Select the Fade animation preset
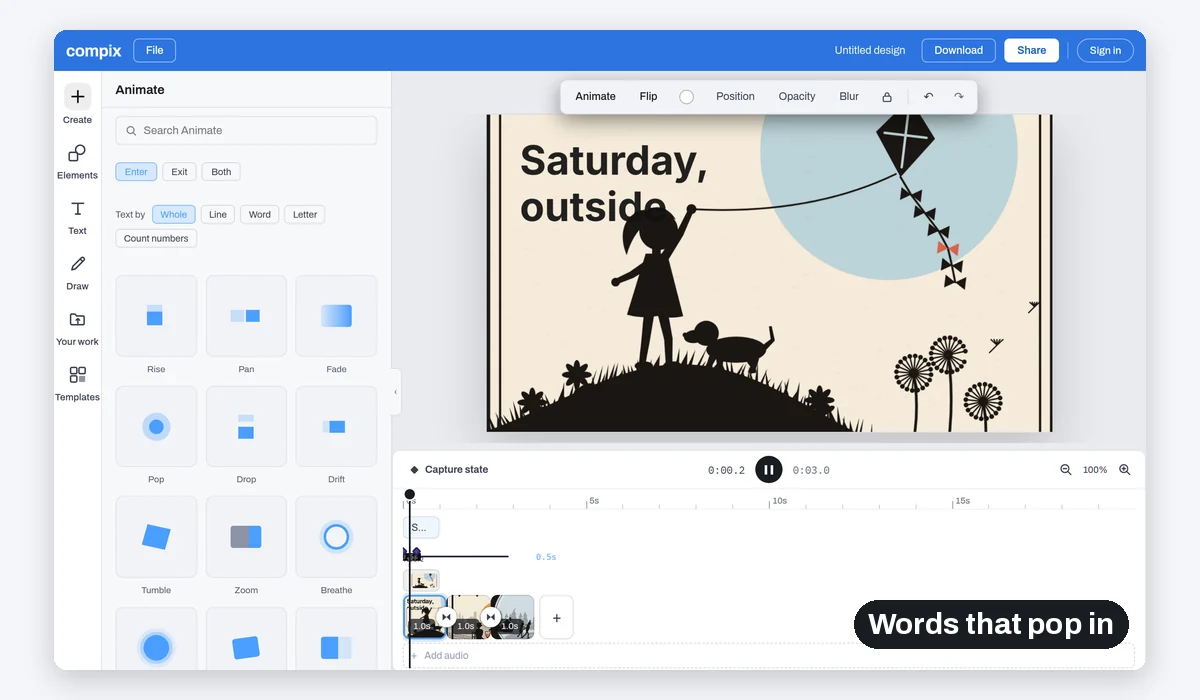 click(x=336, y=316)
